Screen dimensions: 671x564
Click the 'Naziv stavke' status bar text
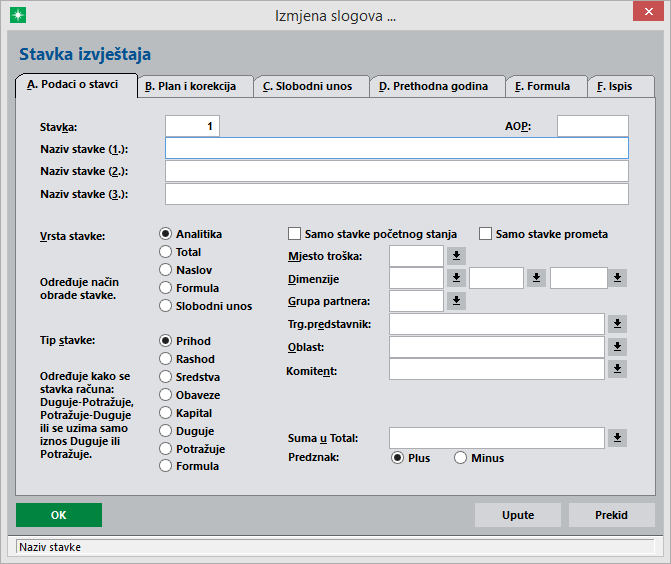(x=50, y=547)
